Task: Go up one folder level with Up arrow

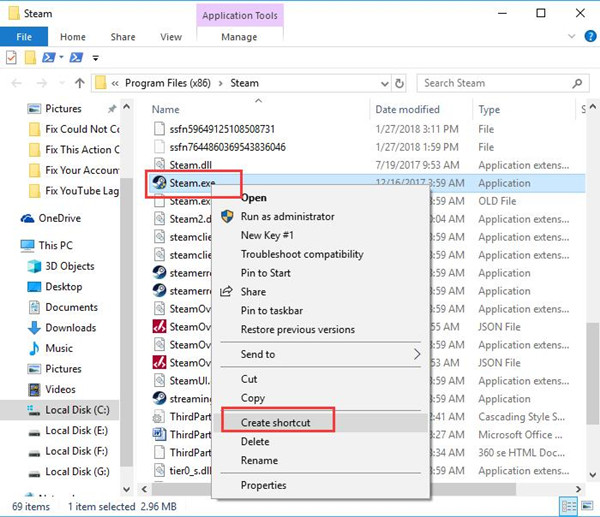Action: 80,83
